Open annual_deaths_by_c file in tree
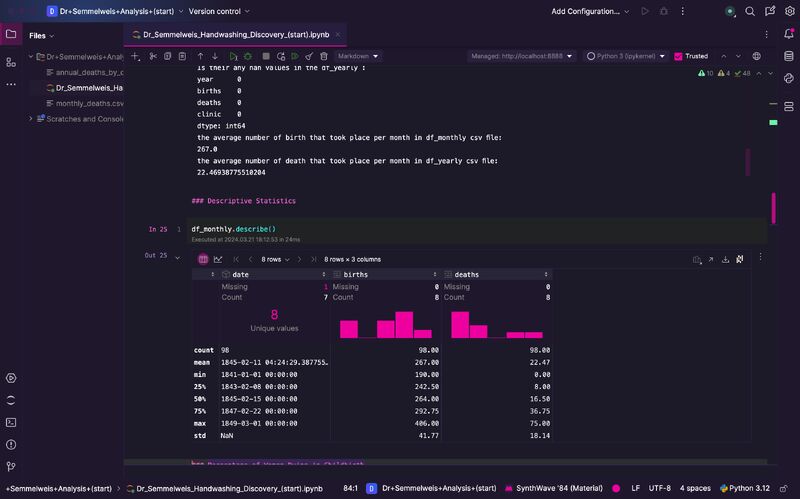 pyautogui.click(x=85, y=72)
